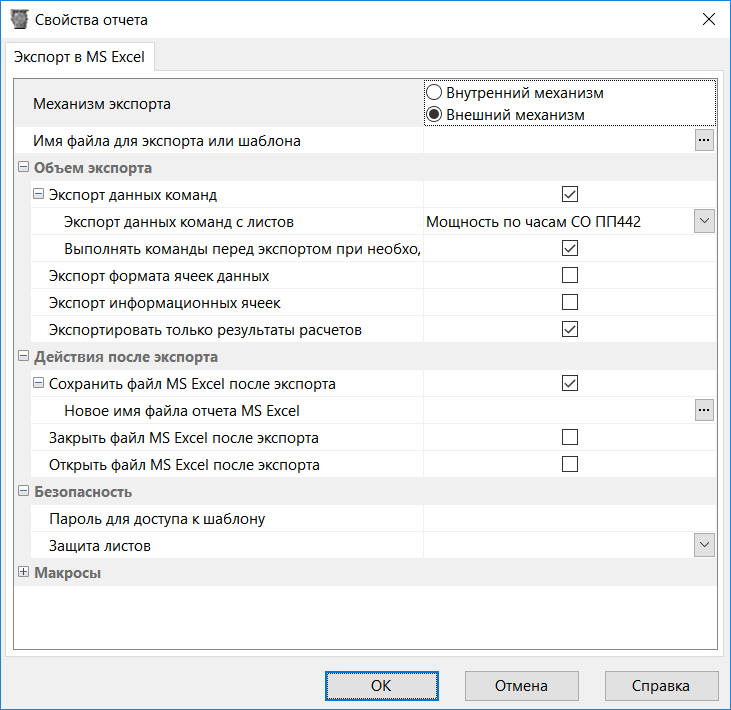Image resolution: width=731 pixels, height=710 pixels.
Task: Click the report properties window icon
Action: click(18, 19)
